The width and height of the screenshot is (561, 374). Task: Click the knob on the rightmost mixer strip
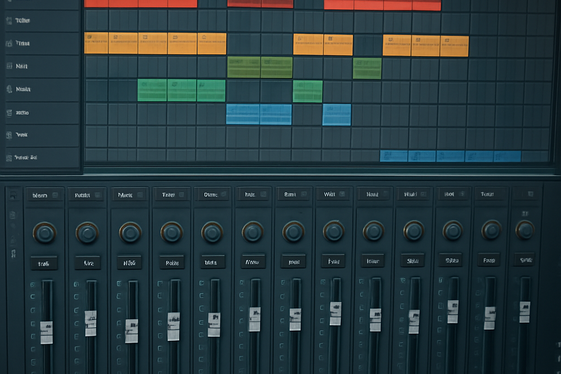[x=525, y=230]
